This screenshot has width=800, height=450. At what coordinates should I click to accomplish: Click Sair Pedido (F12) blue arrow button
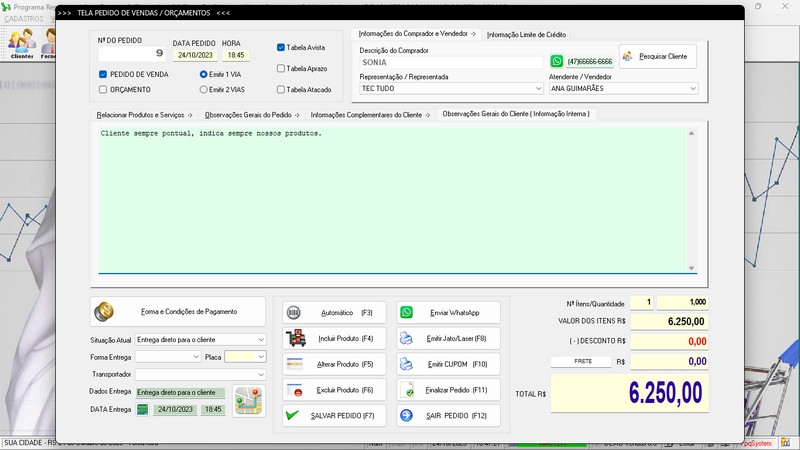pyautogui.click(x=448, y=415)
